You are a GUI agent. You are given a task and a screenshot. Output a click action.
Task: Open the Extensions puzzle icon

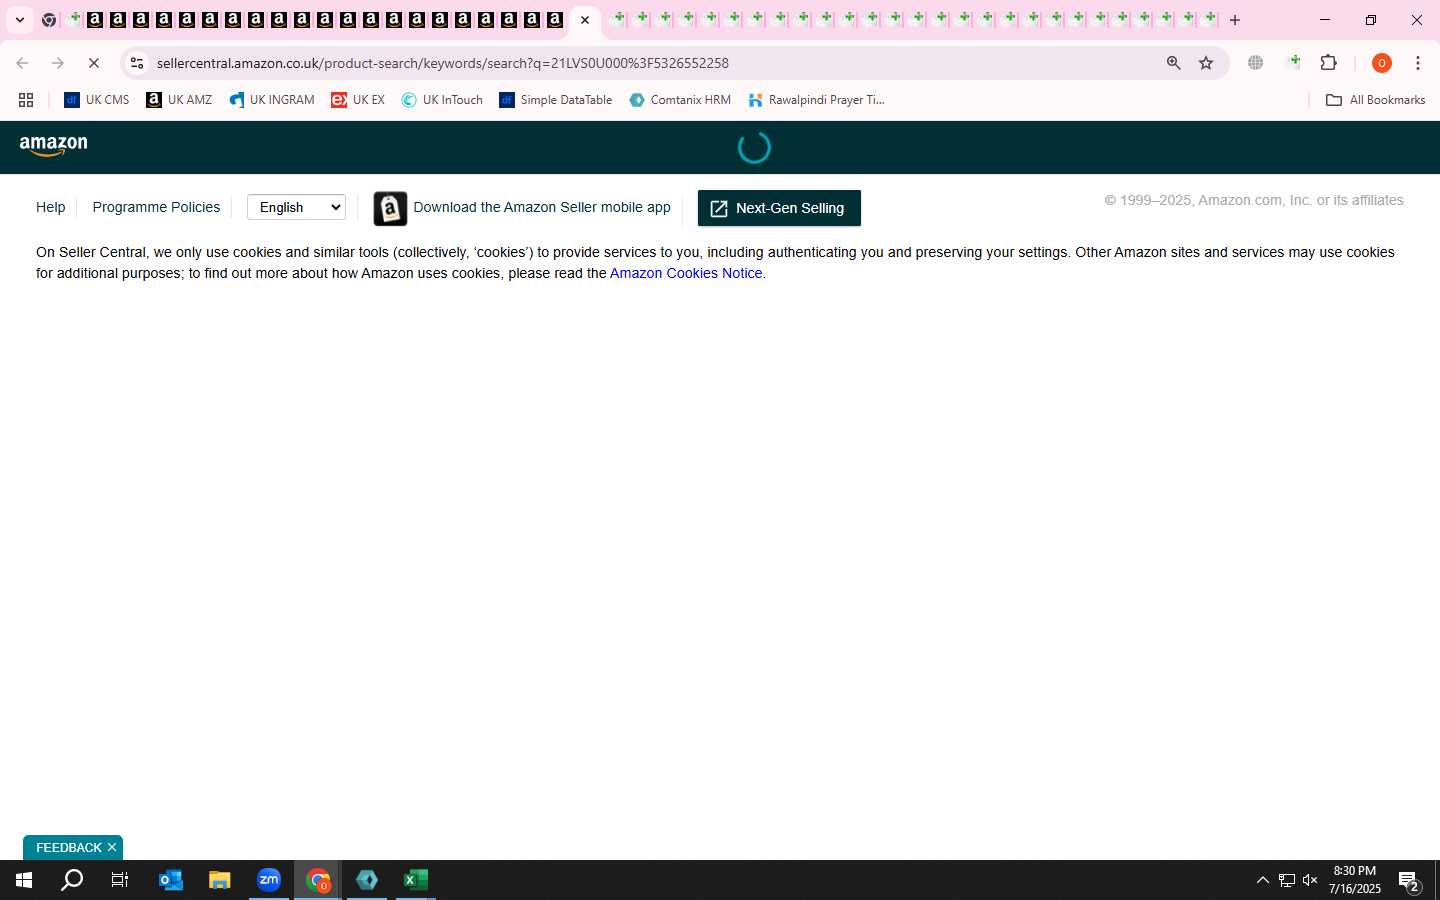[1329, 63]
